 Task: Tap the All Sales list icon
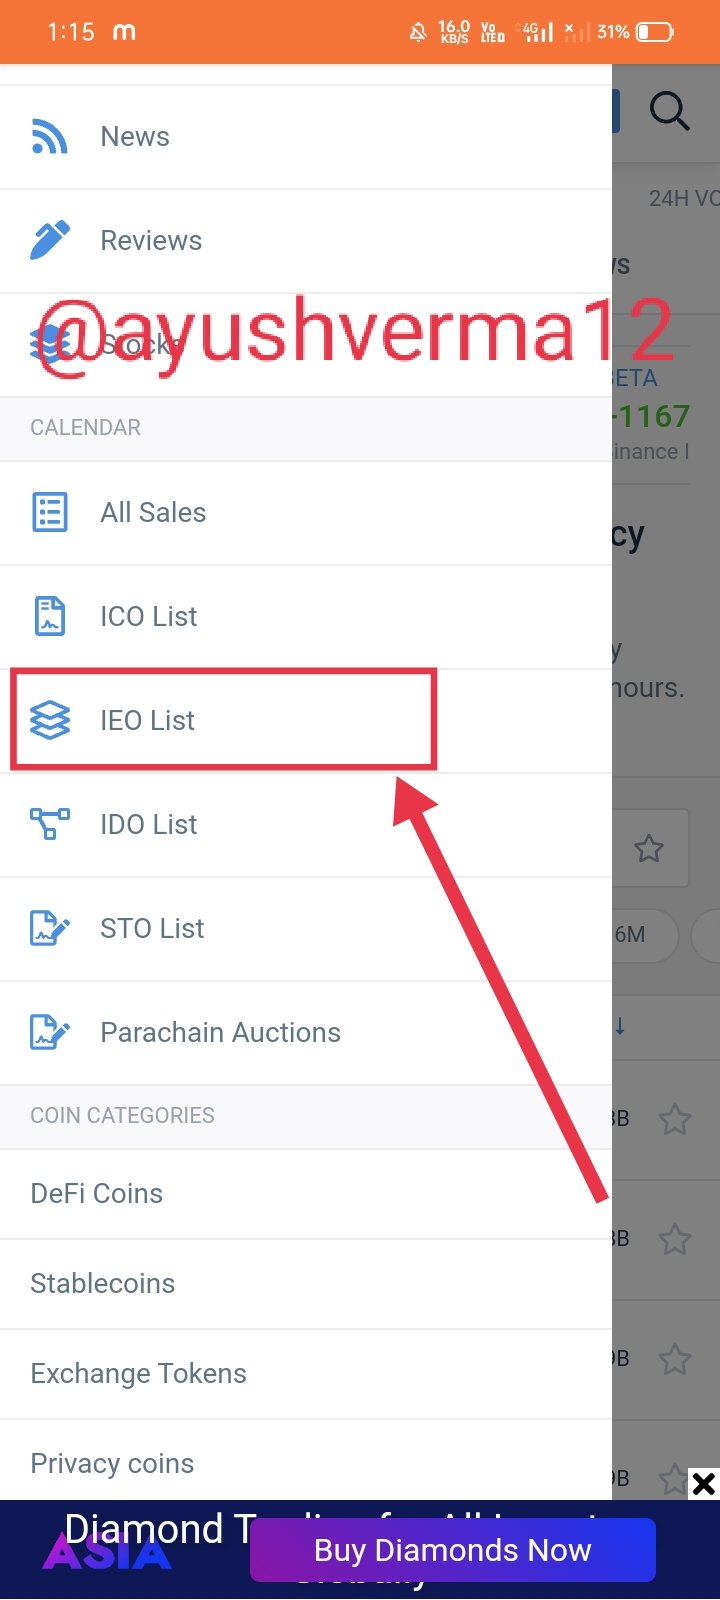50,512
